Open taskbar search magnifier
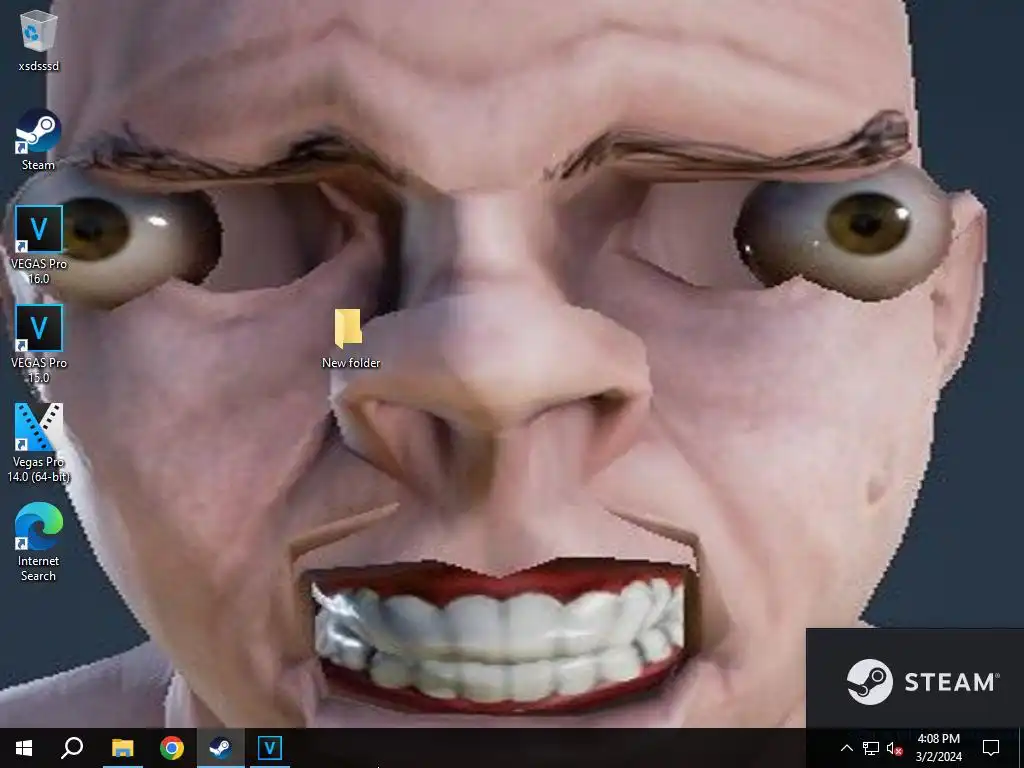 point(72,748)
